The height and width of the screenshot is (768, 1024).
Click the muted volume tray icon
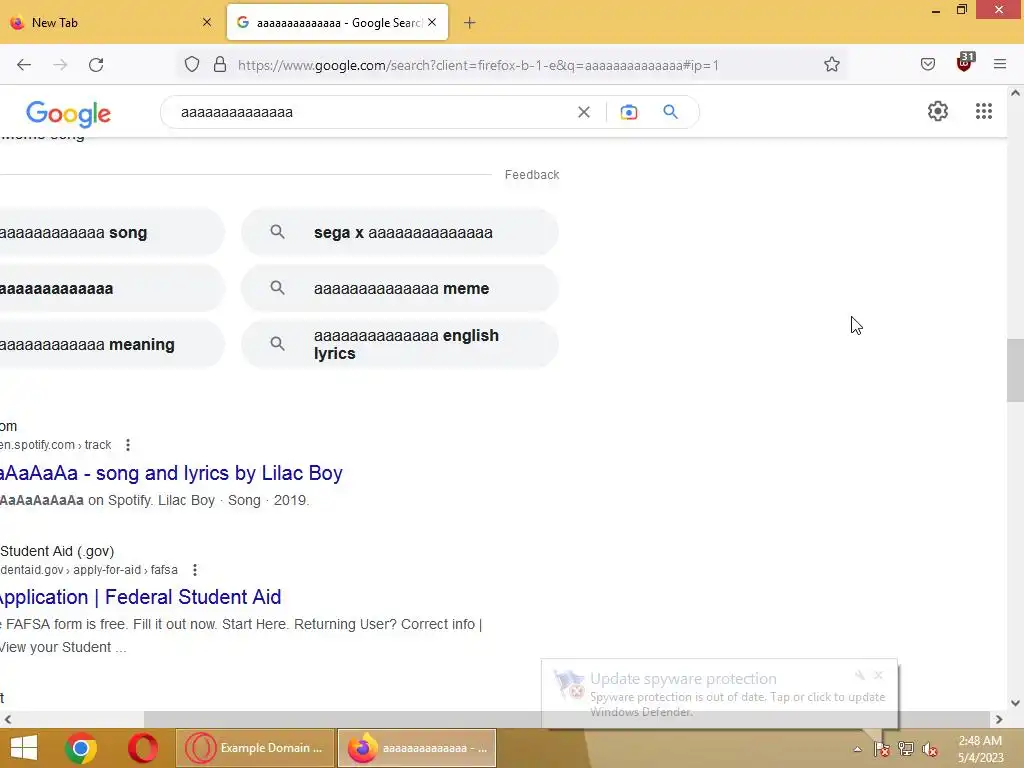click(x=929, y=749)
